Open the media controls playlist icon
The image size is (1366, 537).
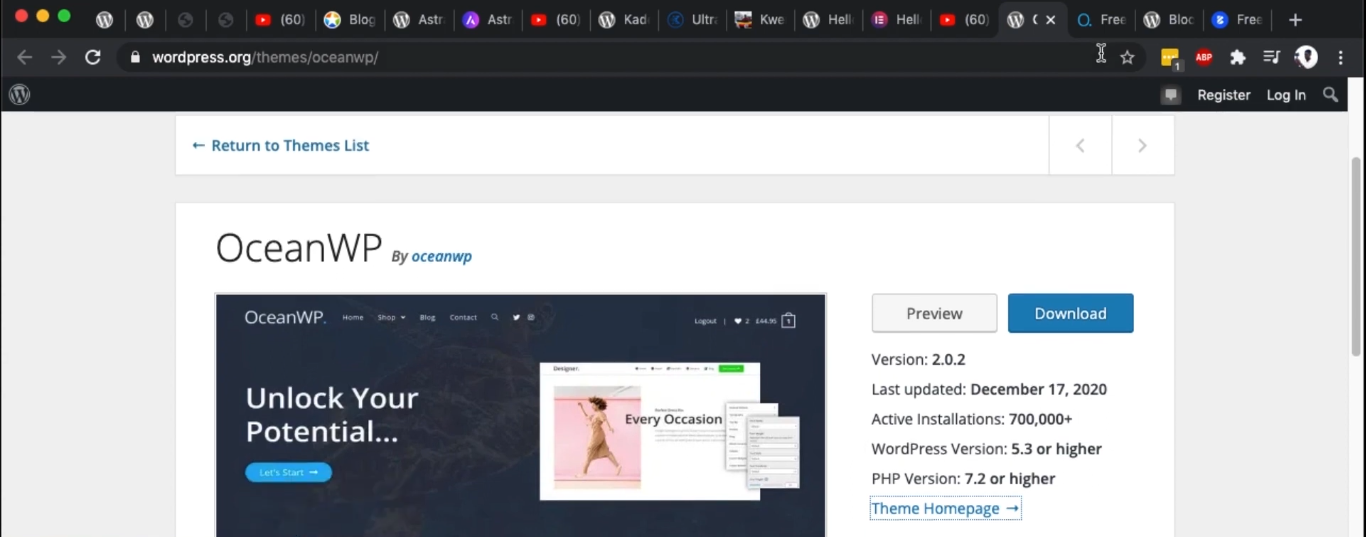click(x=1271, y=57)
